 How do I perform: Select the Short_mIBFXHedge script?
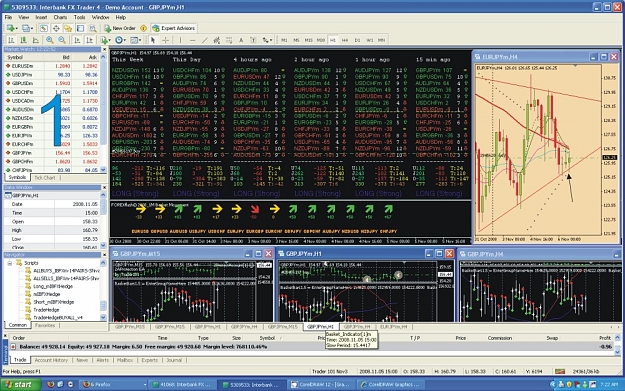click(x=53, y=302)
